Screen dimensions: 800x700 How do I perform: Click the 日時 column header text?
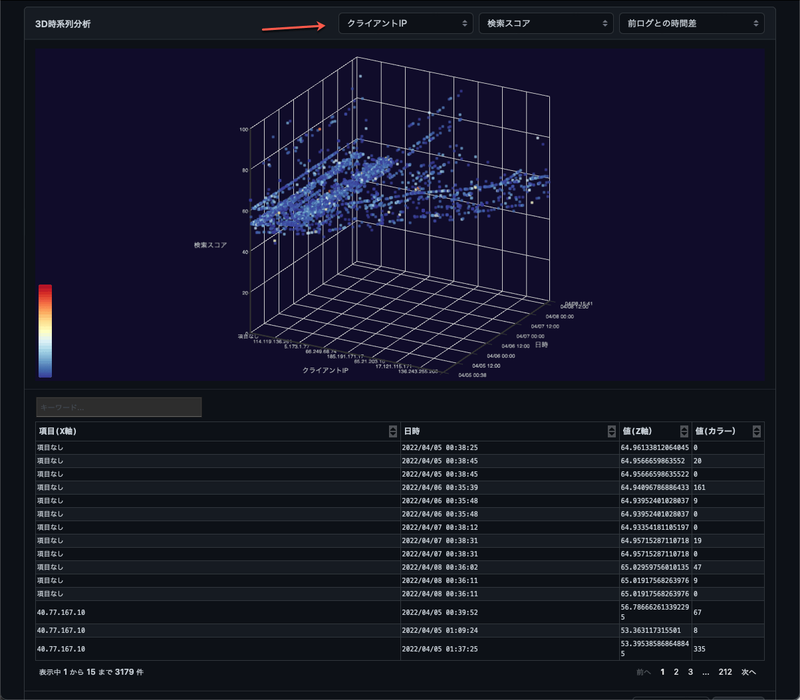pos(410,431)
